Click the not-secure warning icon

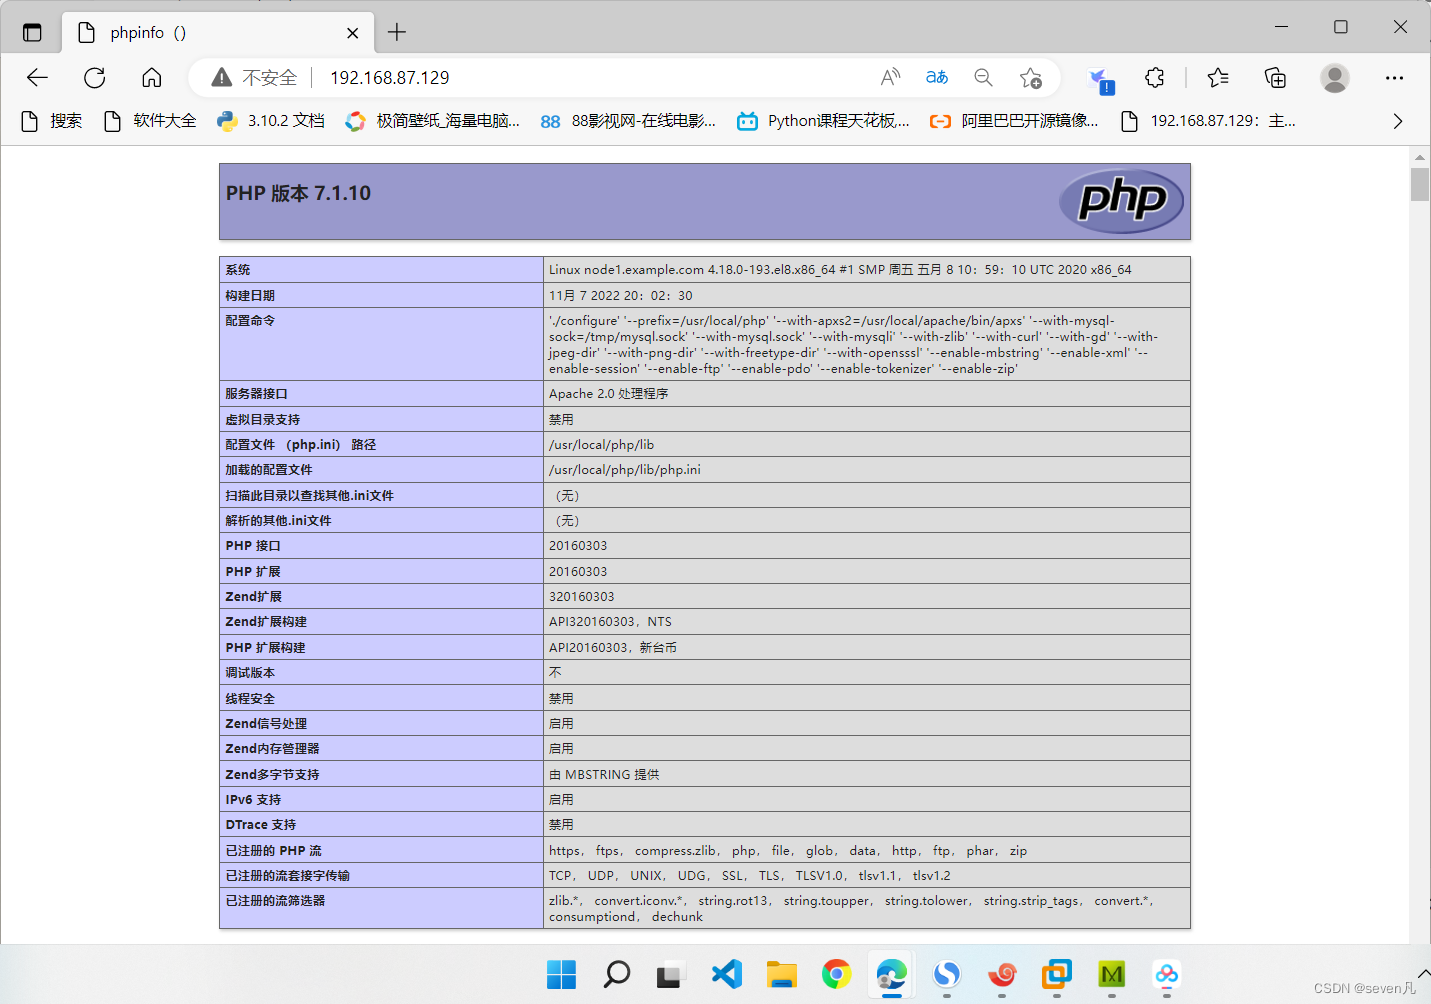coord(222,78)
